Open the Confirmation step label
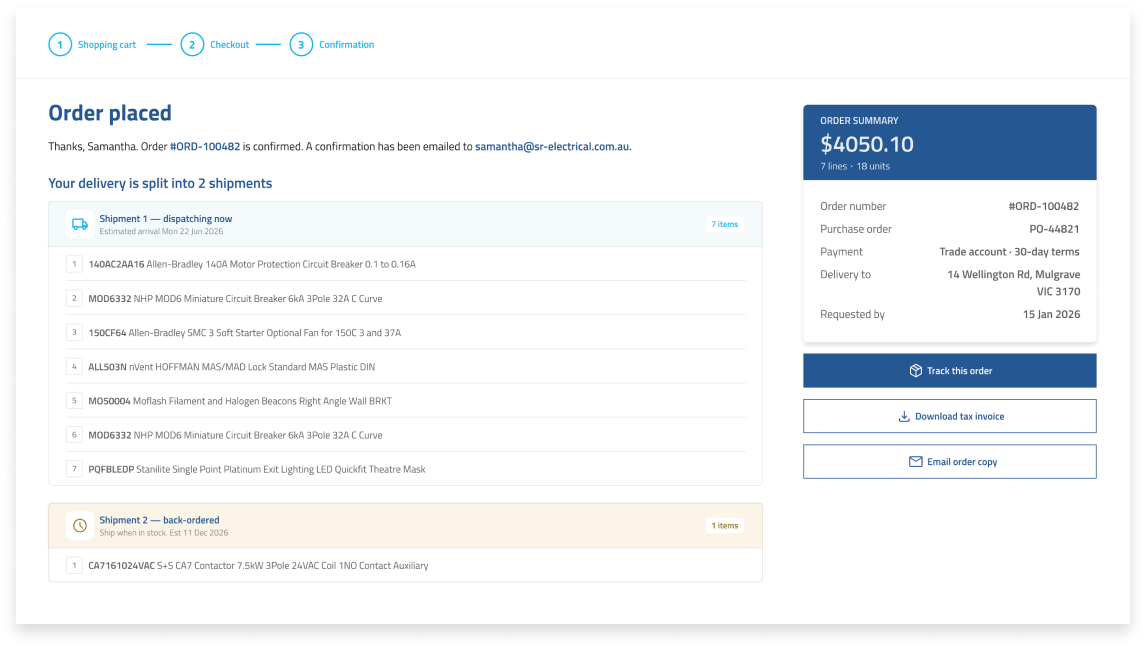Screen dimensions: 1146x648 346,45
